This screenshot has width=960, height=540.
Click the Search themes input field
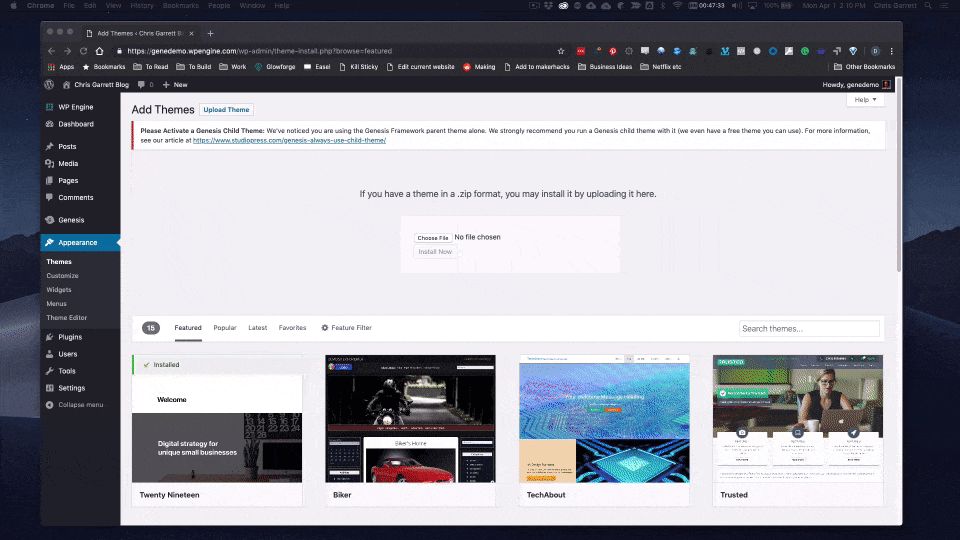pyautogui.click(x=809, y=328)
